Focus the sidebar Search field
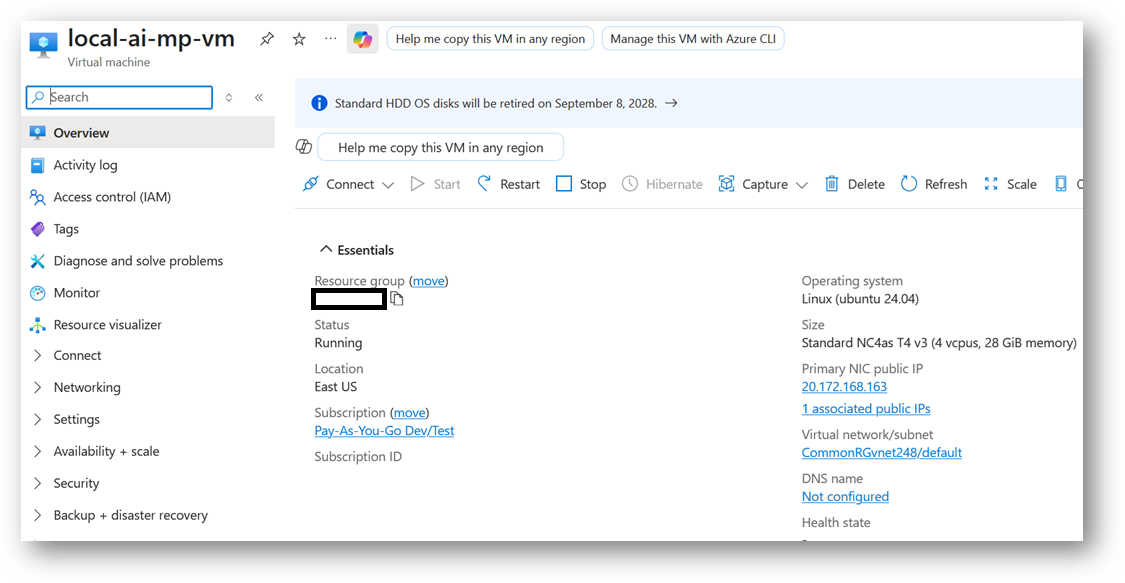This screenshot has height=583, width=1125. click(119, 98)
